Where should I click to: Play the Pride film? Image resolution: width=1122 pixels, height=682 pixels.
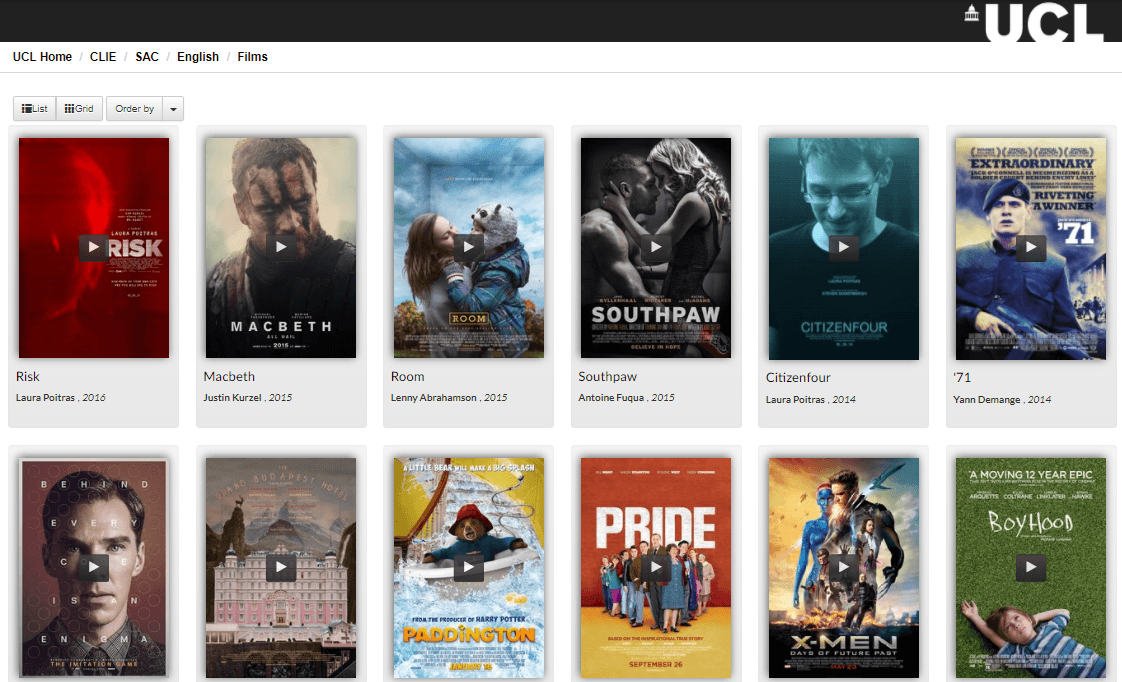pos(656,567)
